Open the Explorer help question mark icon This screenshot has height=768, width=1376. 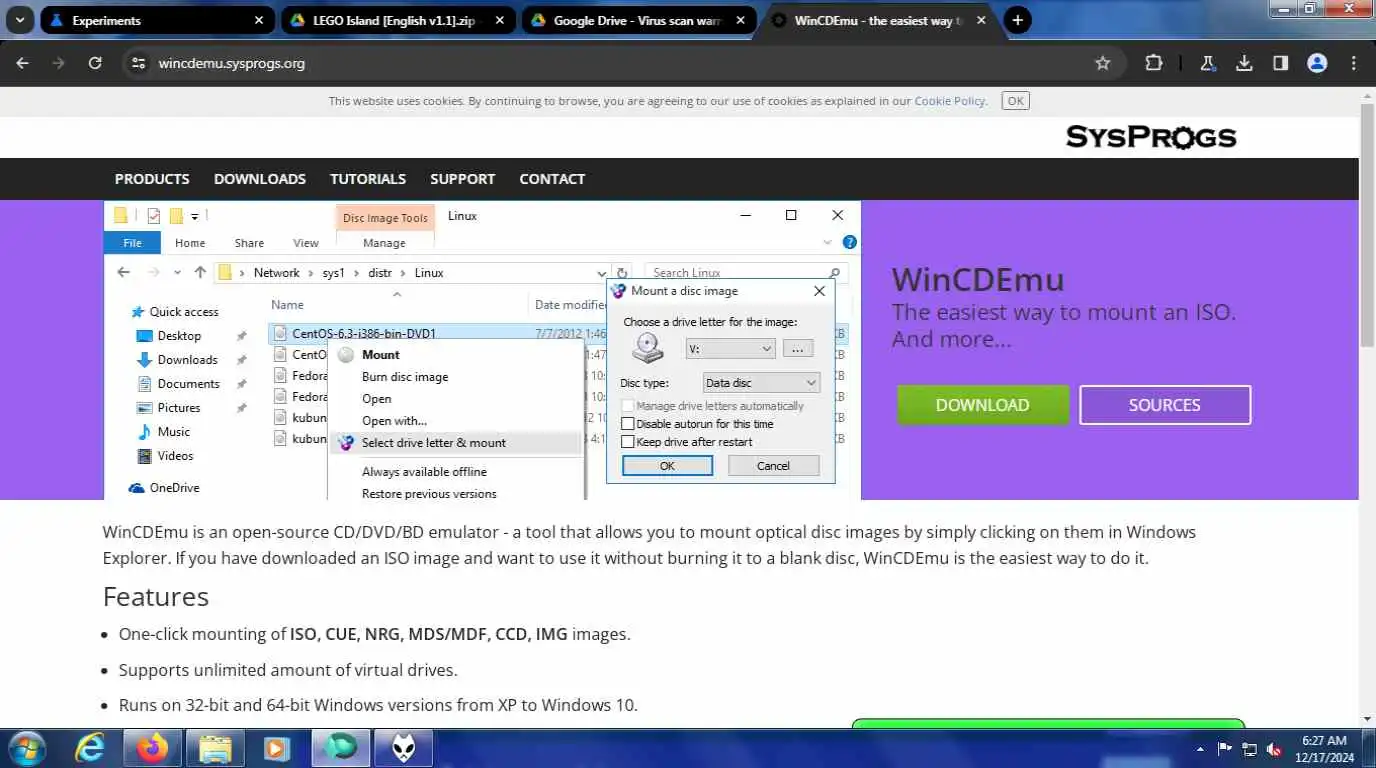(849, 242)
